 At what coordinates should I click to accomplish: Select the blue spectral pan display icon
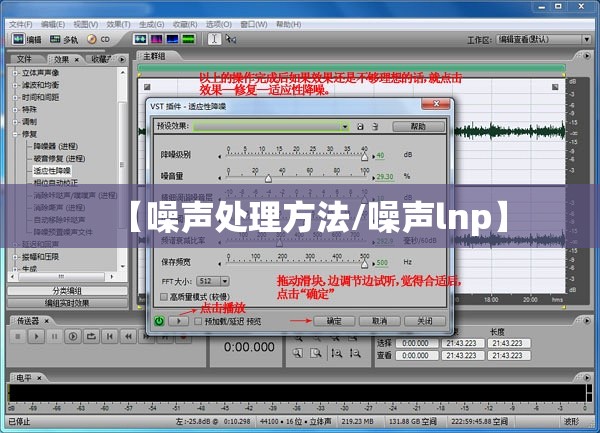(x=173, y=39)
